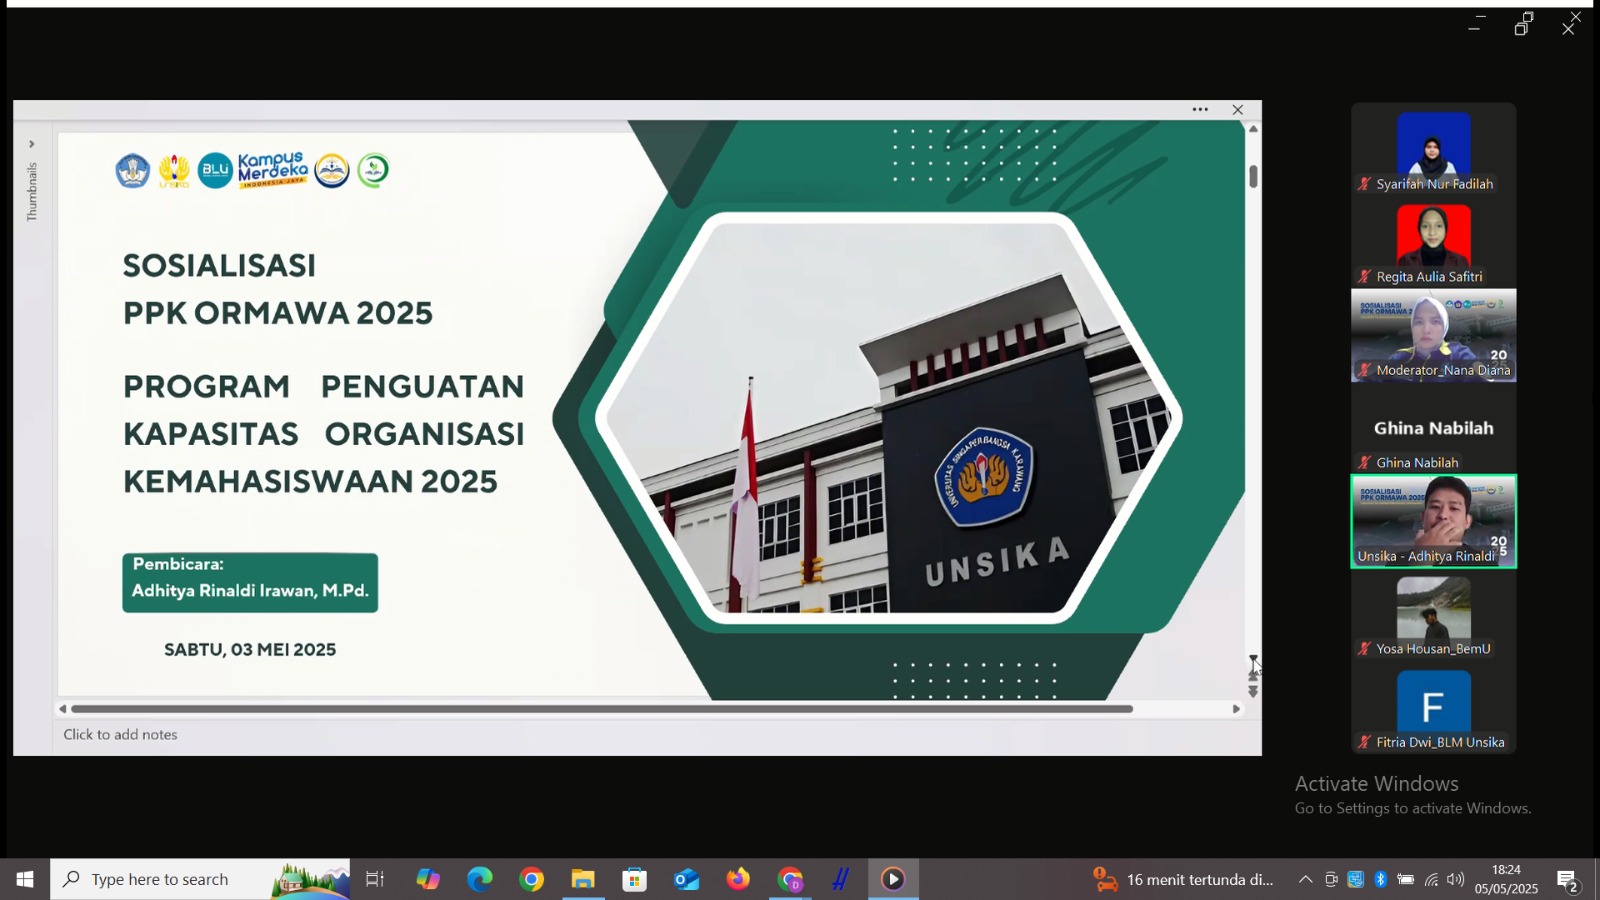
Task: Open the media player icon on the taskbar
Action: coord(891,879)
